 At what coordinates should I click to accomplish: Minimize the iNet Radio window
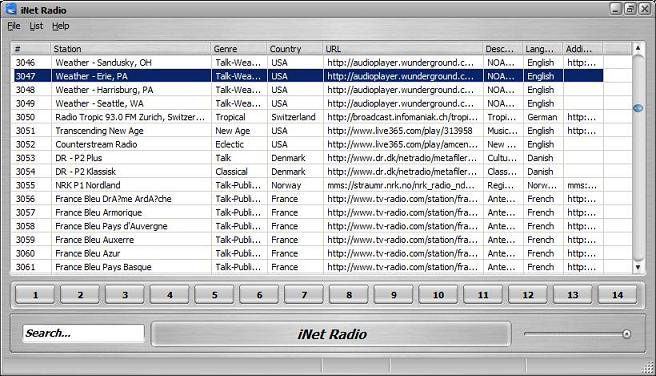coord(615,9)
